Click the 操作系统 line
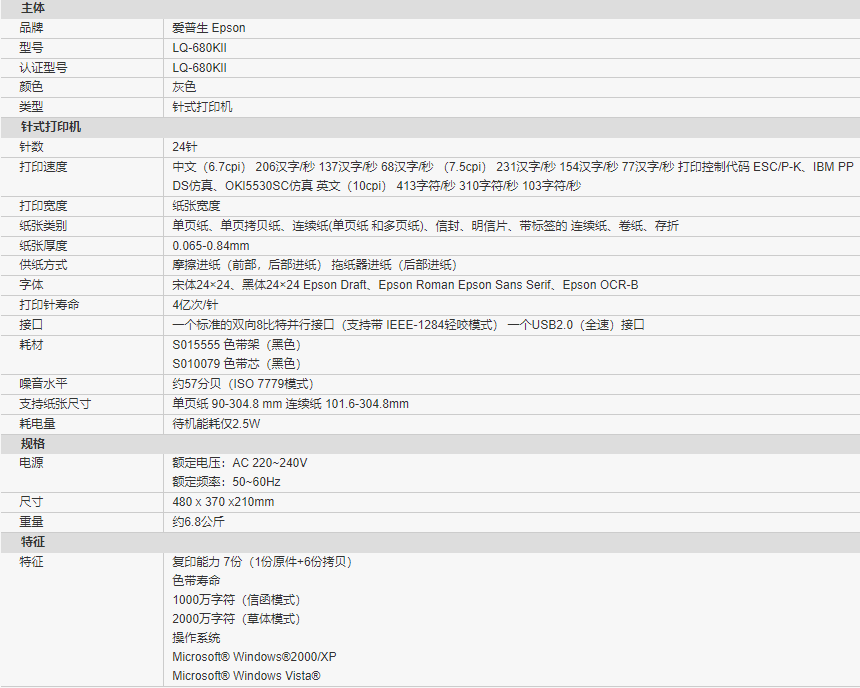 point(196,638)
